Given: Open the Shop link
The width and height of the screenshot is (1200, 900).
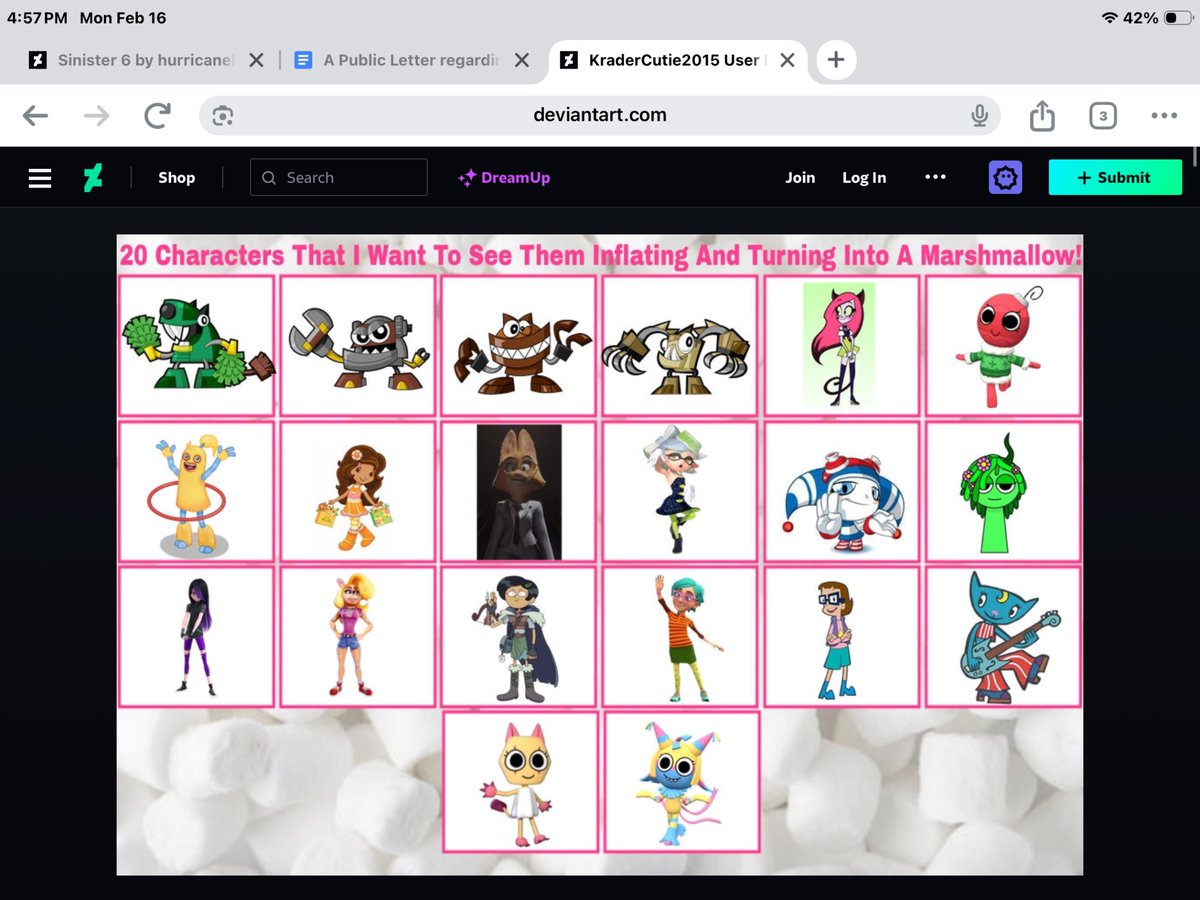Looking at the screenshot, I should [x=176, y=178].
